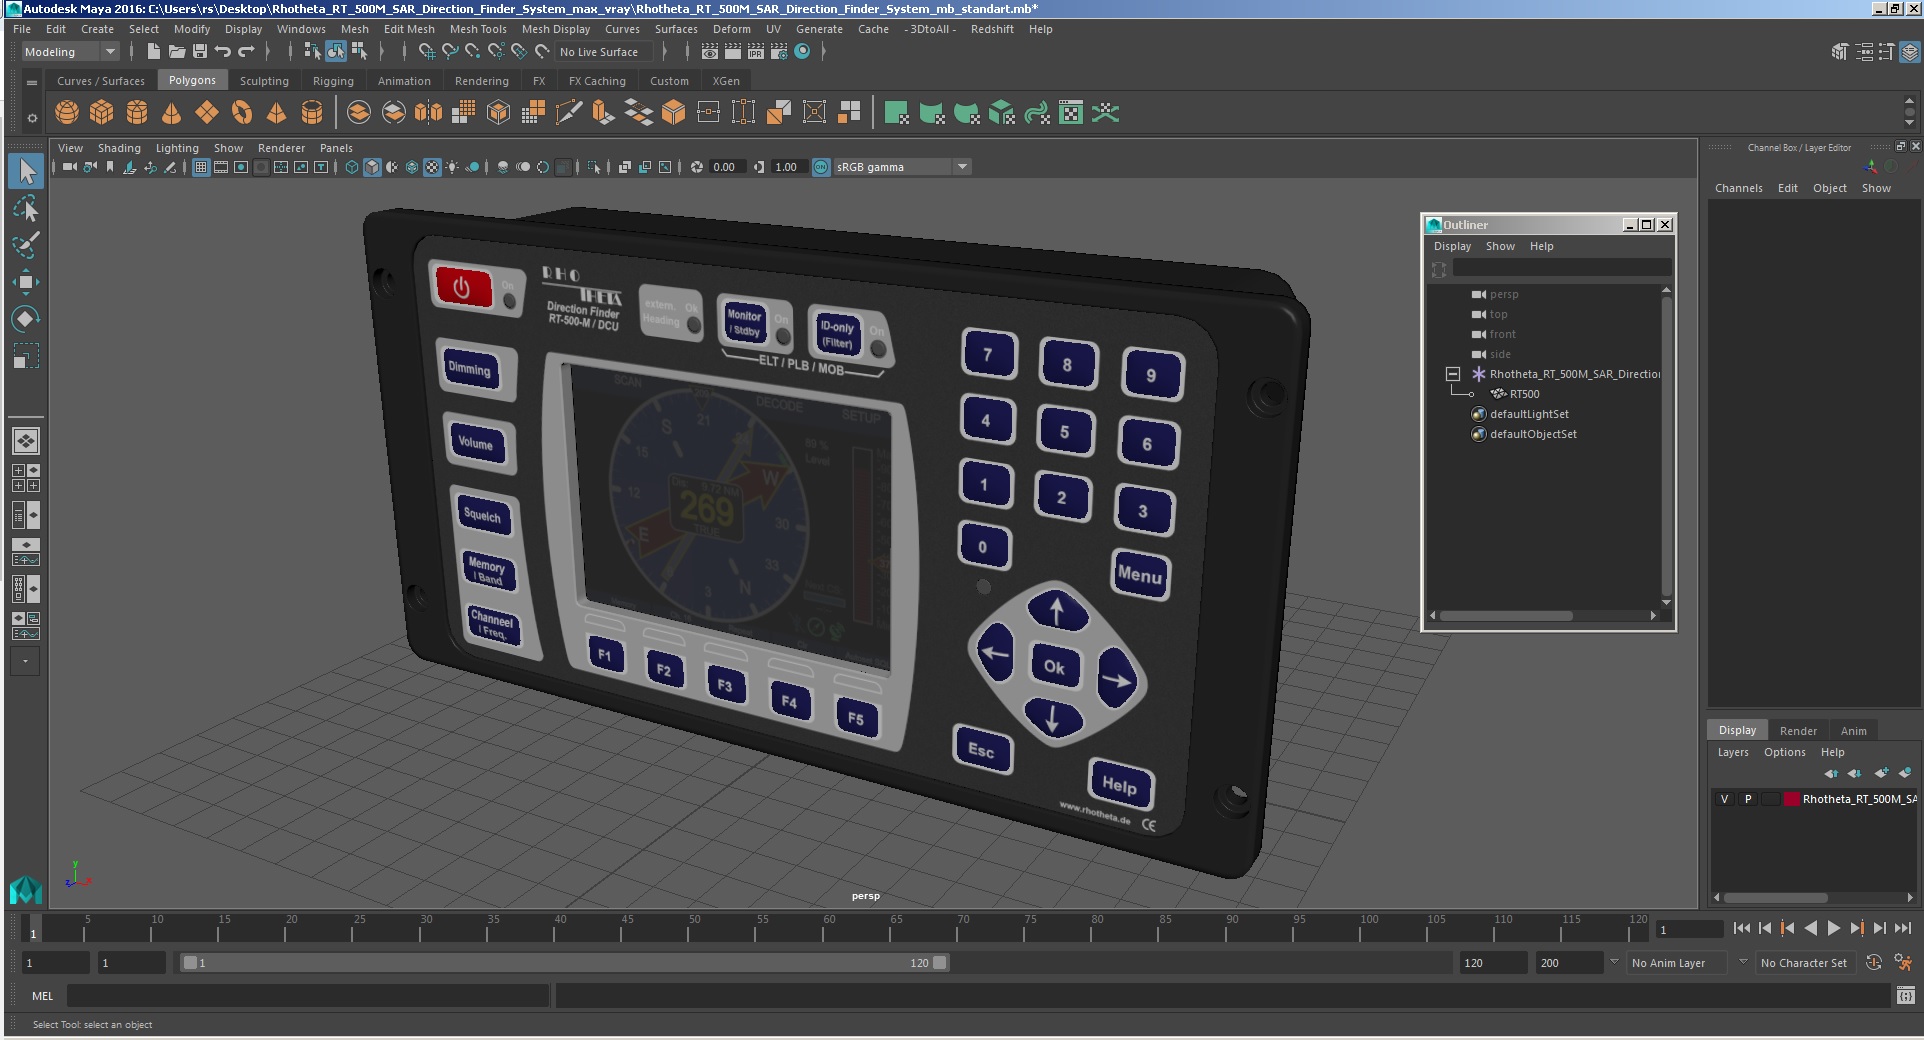Click the range slider bar end handle

point(940,962)
